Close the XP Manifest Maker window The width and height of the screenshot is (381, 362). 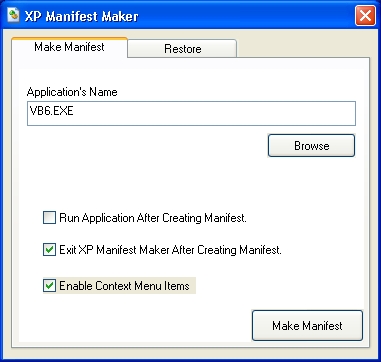point(365,16)
